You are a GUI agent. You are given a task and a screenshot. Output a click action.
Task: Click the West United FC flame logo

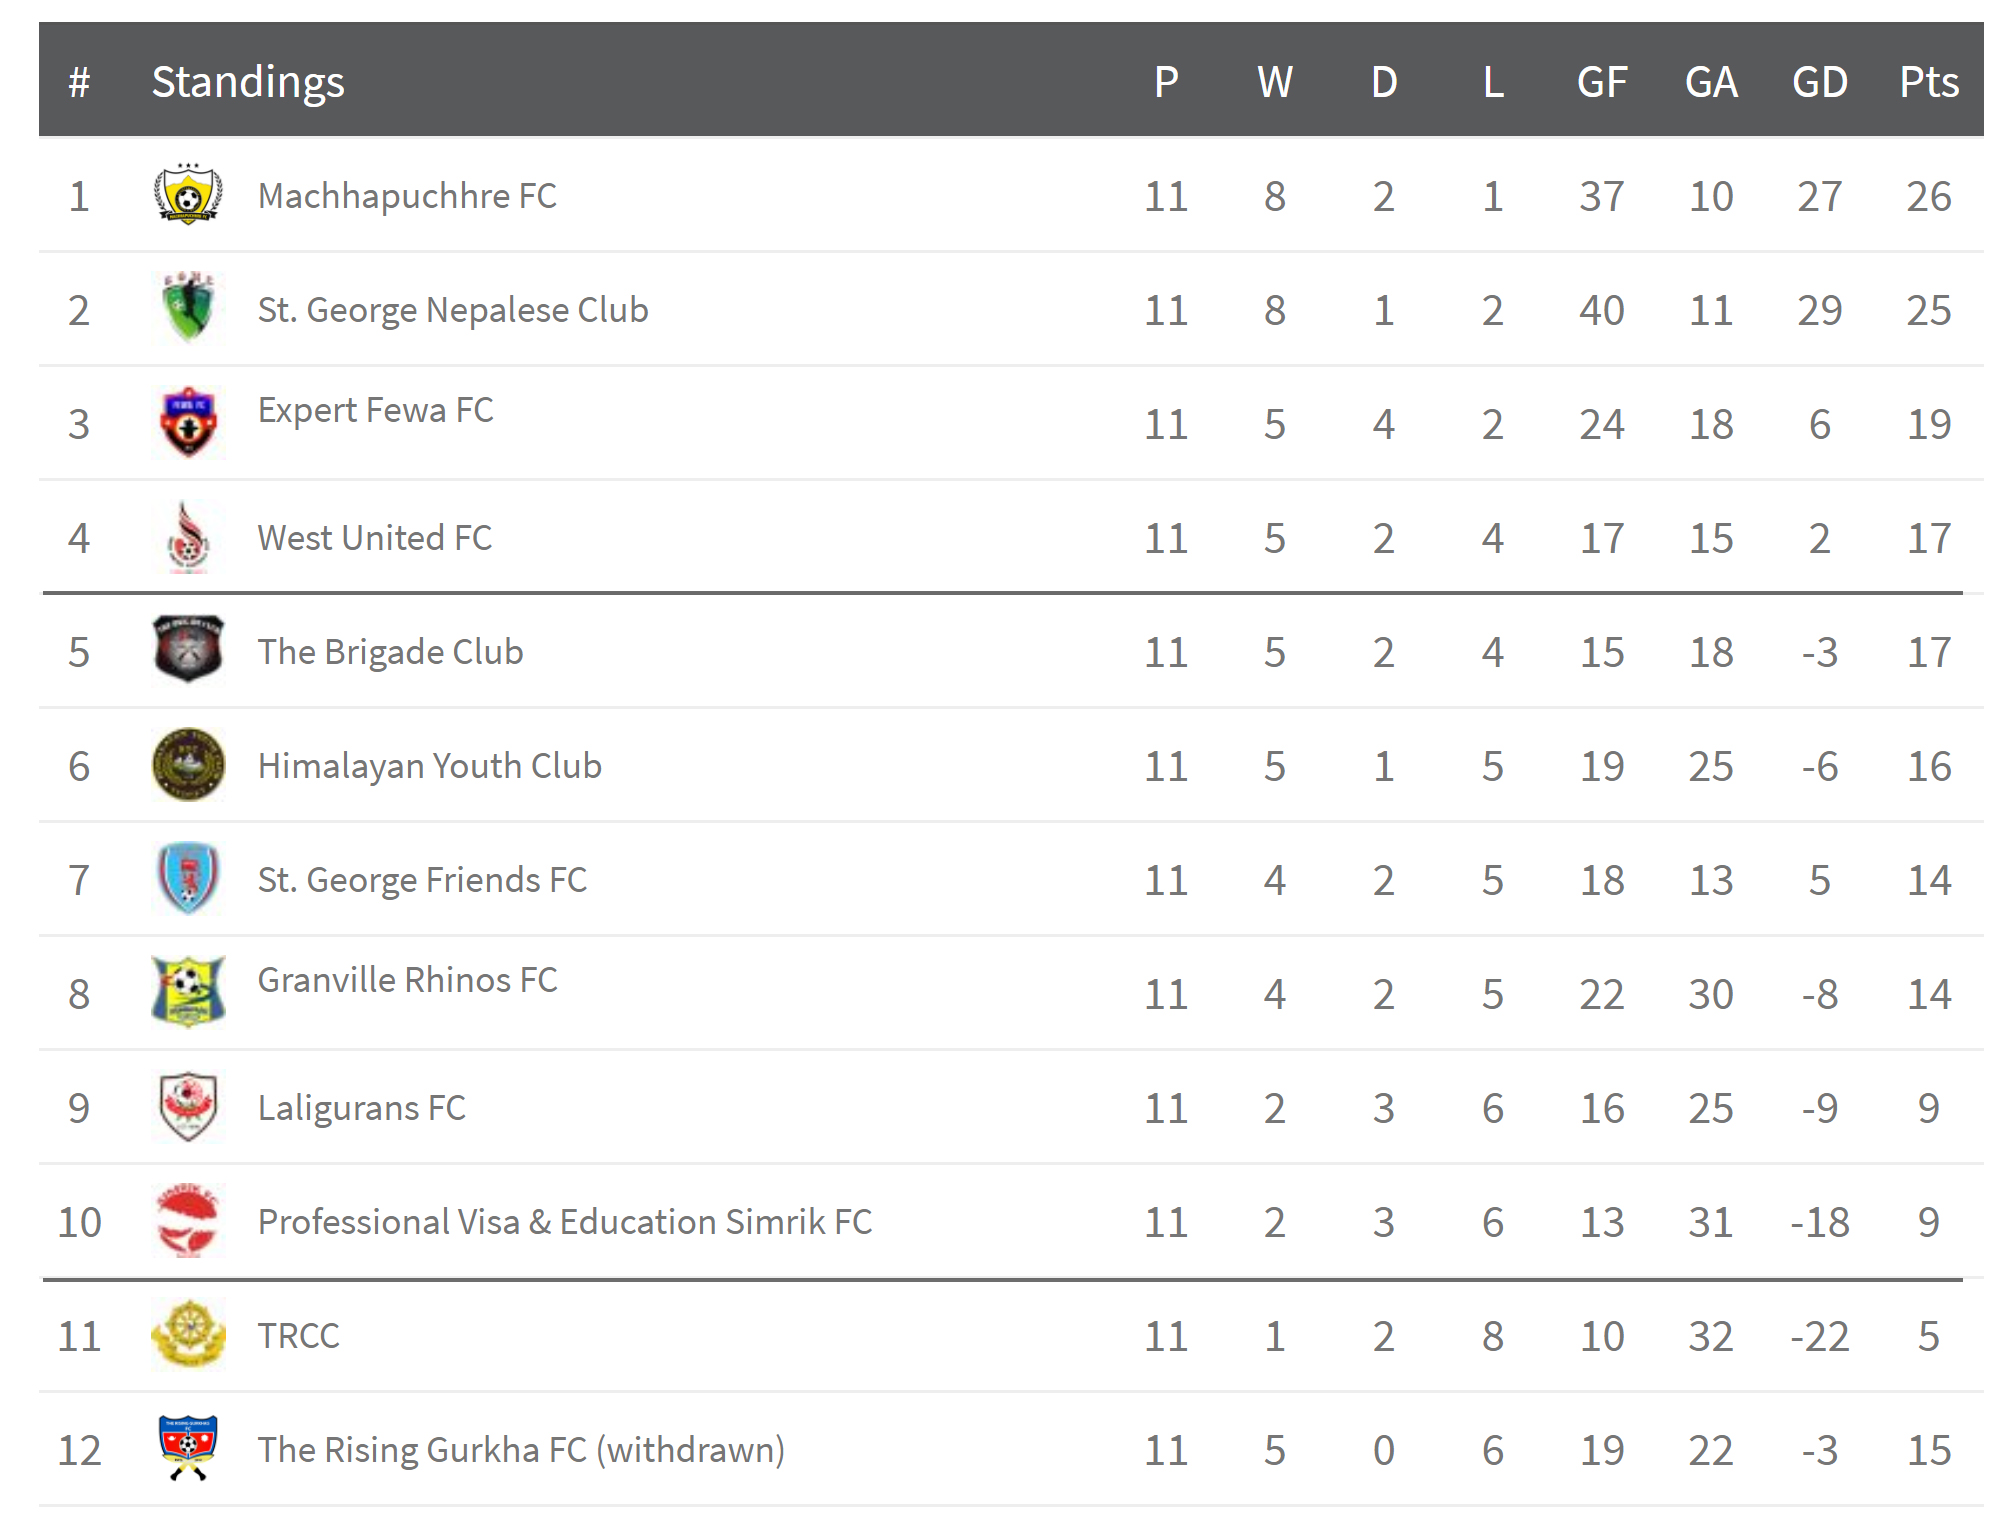[188, 537]
